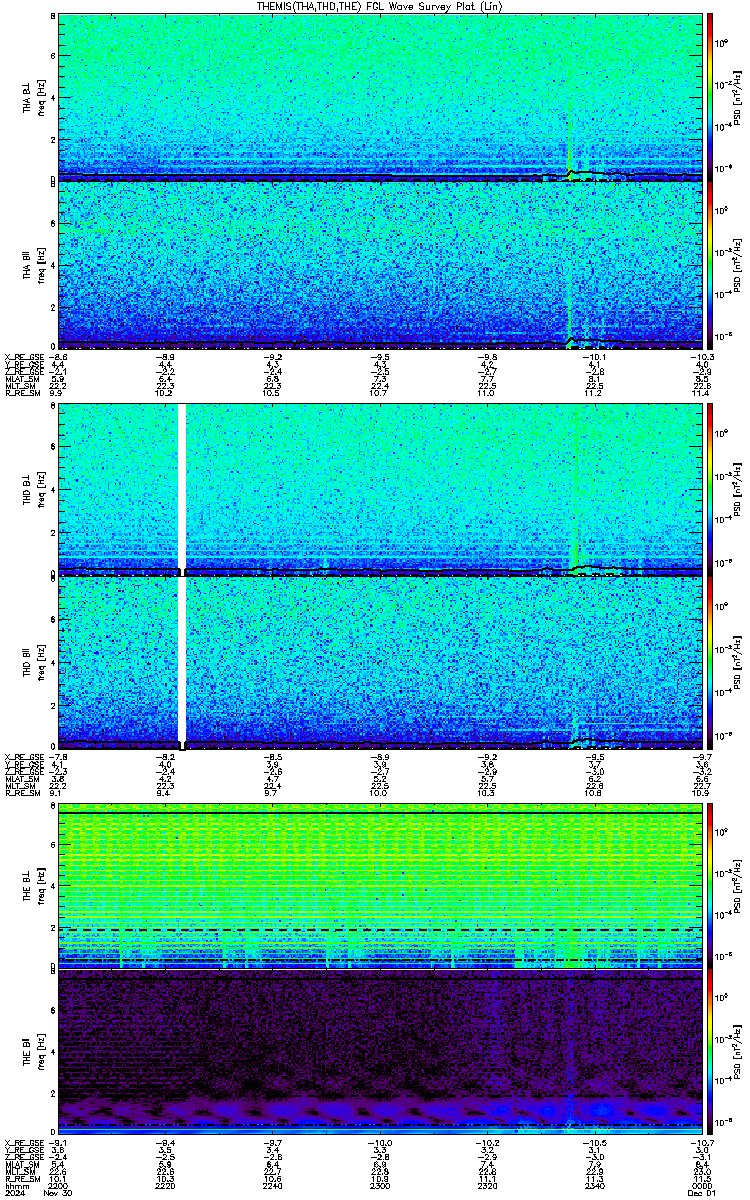Click the 'THE B⊥ freq [Hz]' axis label
The width and height of the screenshot is (750, 1200).
(x=35, y=886)
